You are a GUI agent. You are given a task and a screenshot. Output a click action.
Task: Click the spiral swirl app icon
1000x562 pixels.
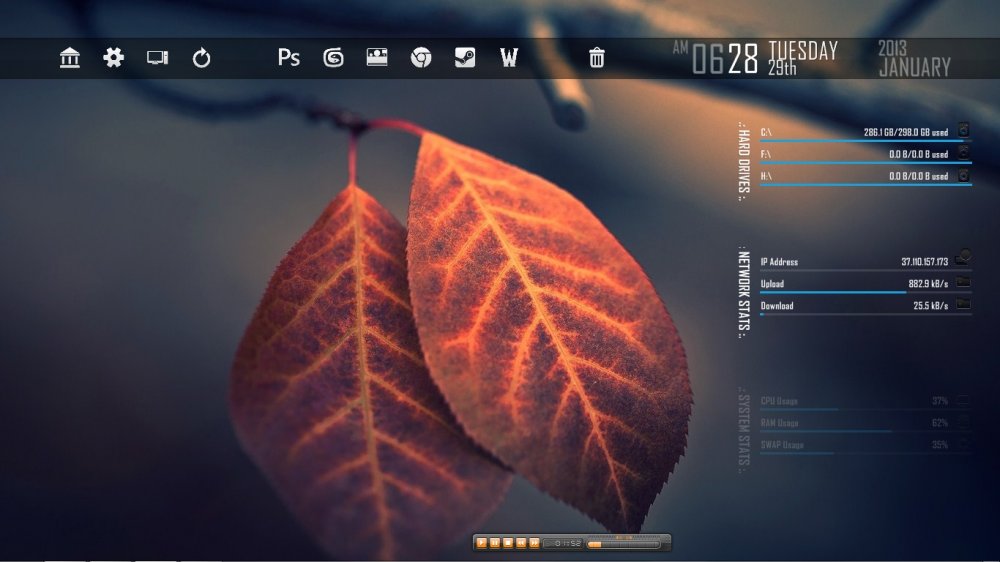tap(333, 58)
